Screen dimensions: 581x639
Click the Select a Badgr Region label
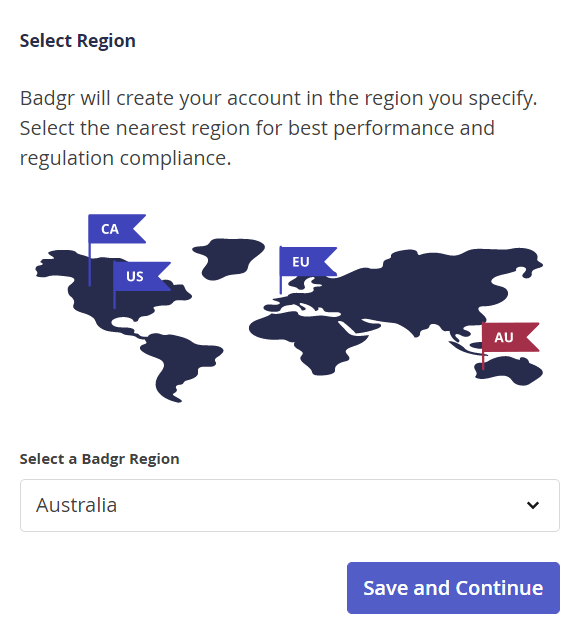coord(99,459)
